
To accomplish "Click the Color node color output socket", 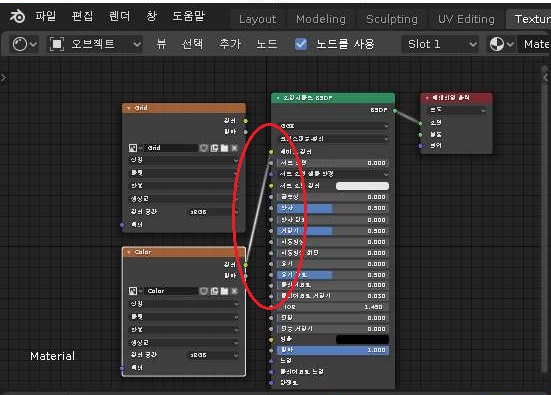I will click(246, 265).
